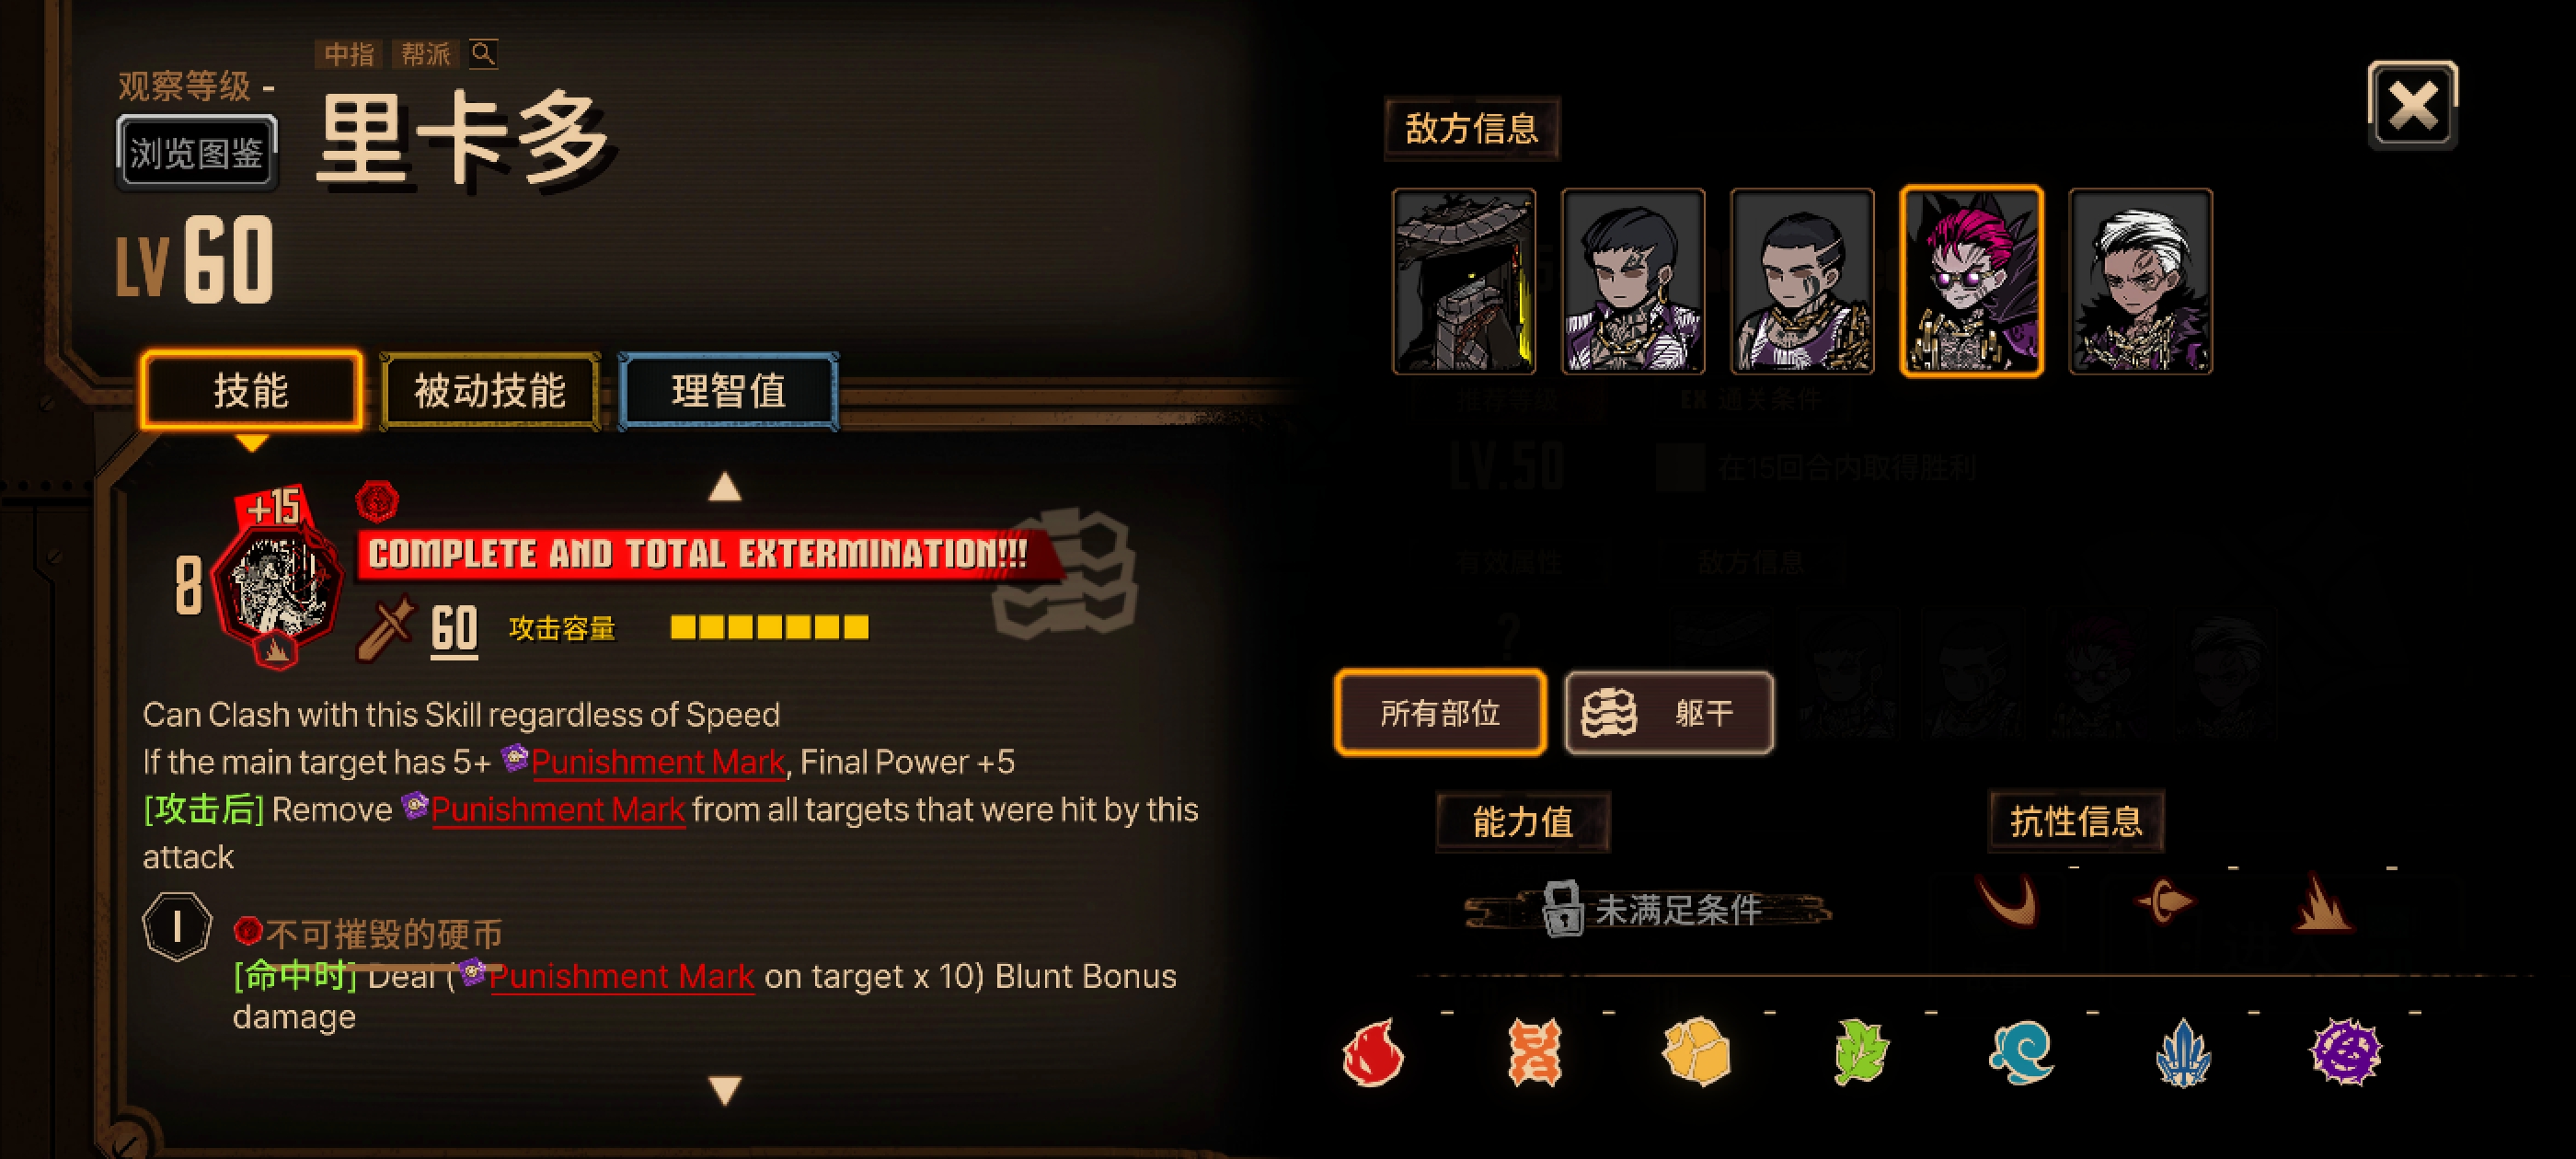Select the pink-haired enemy portrait

(1971, 281)
